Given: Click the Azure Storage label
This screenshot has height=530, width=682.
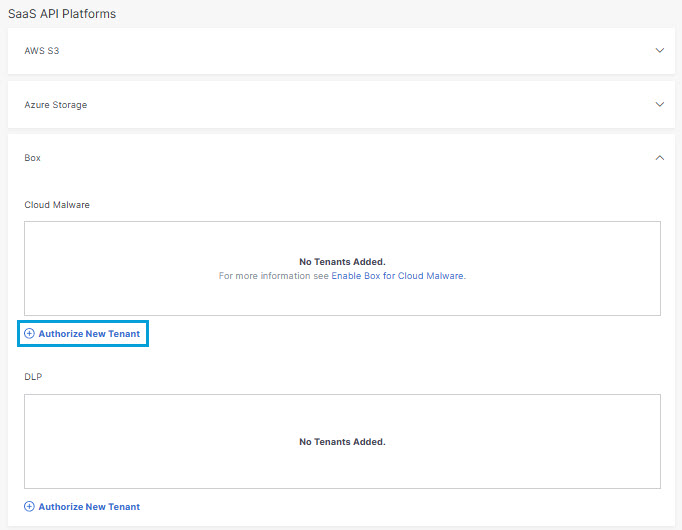Looking at the screenshot, I should click(x=56, y=105).
